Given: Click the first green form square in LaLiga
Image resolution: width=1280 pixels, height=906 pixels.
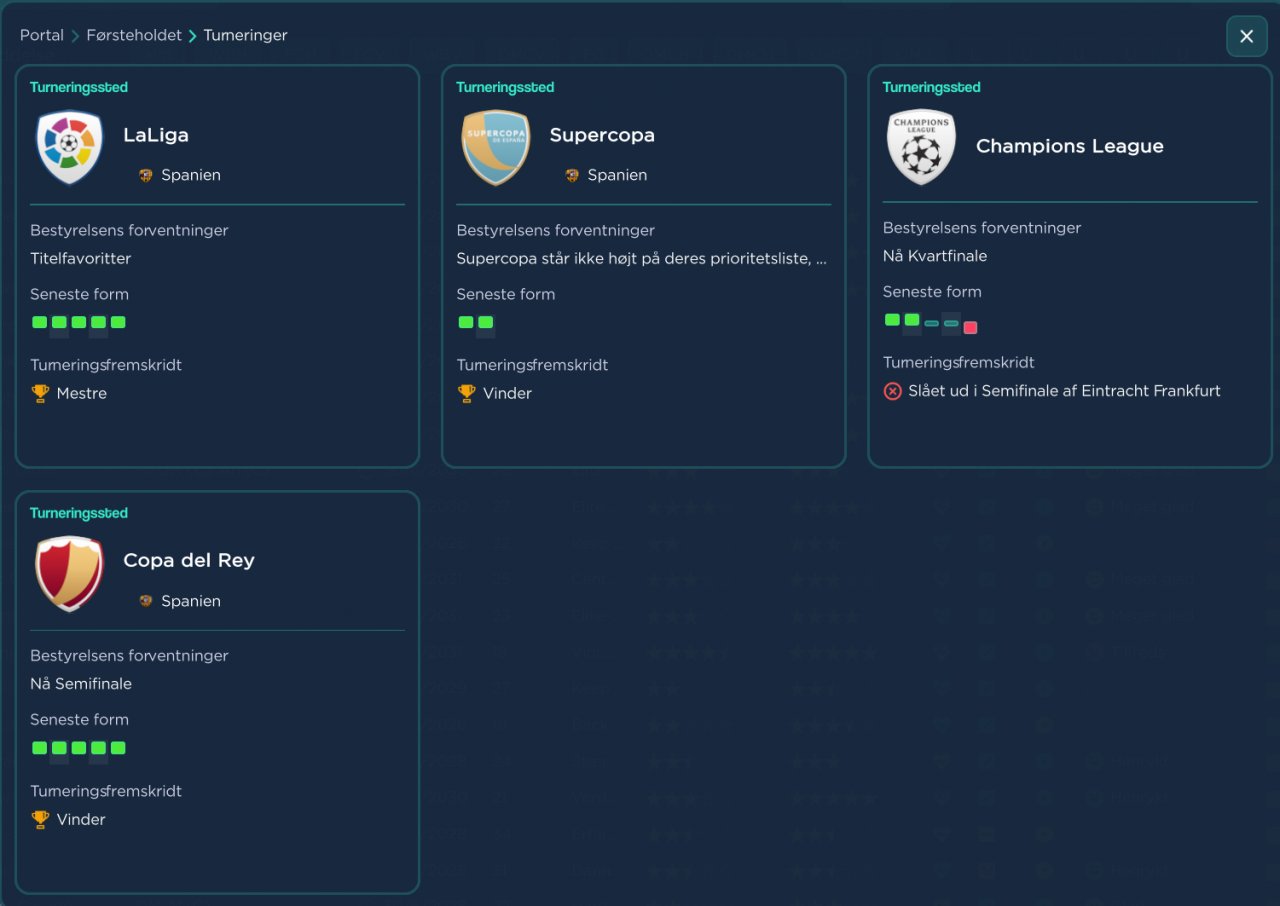Looking at the screenshot, I should click(40, 322).
